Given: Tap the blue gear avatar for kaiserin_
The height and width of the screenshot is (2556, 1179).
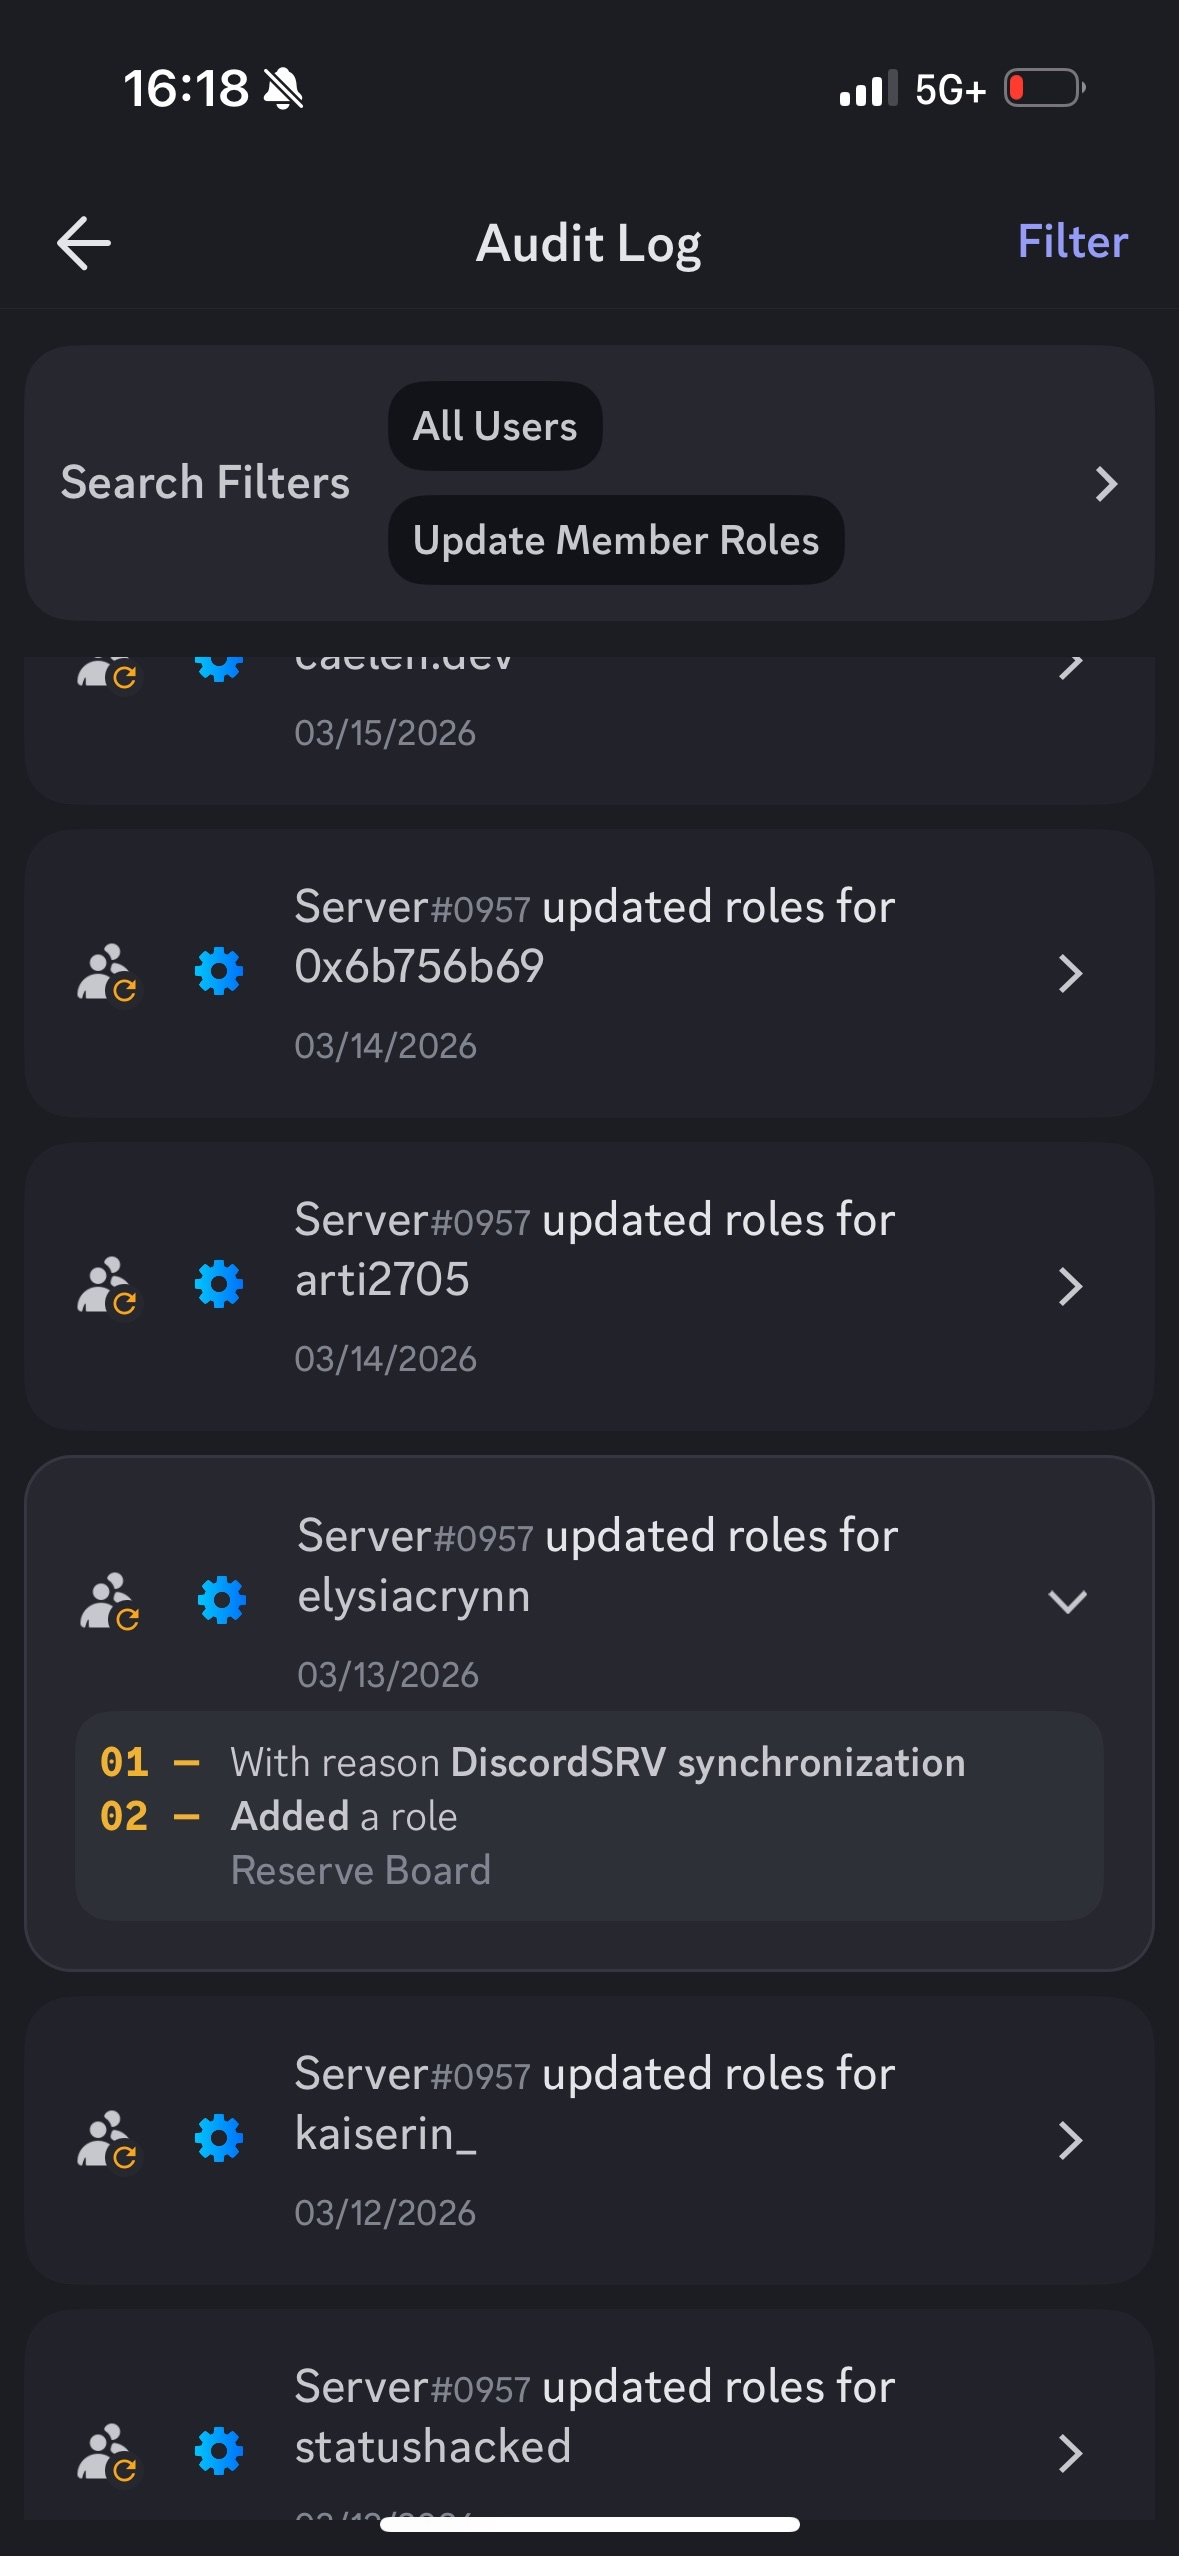Looking at the screenshot, I should (219, 2138).
